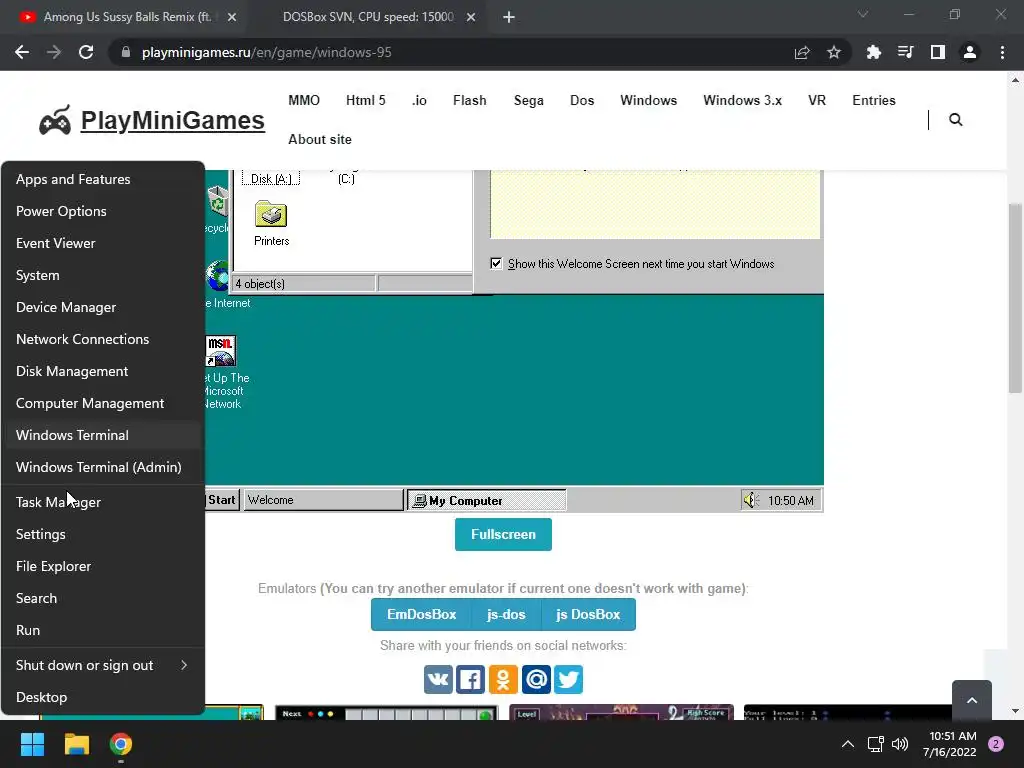Launch Windows Terminal (Admin)
1024x768 pixels.
click(x=103, y=467)
